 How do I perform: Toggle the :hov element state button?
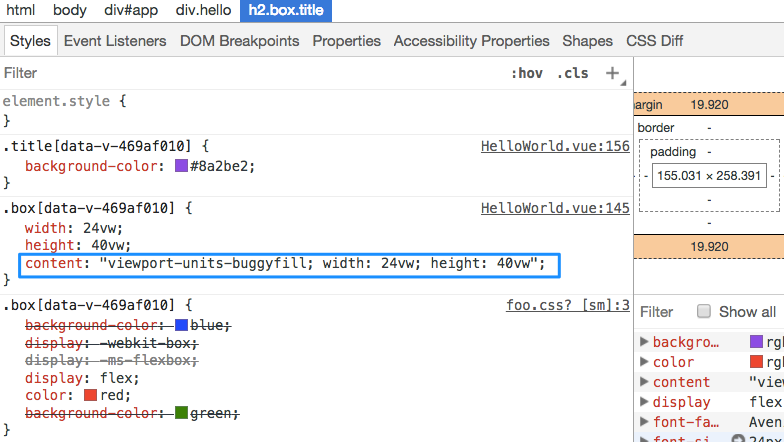click(x=527, y=73)
